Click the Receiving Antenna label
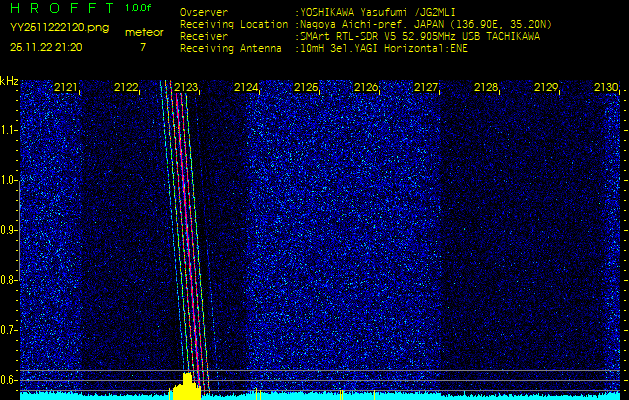Image resolution: width=629 pixels, height=400 pixels. 231,49
